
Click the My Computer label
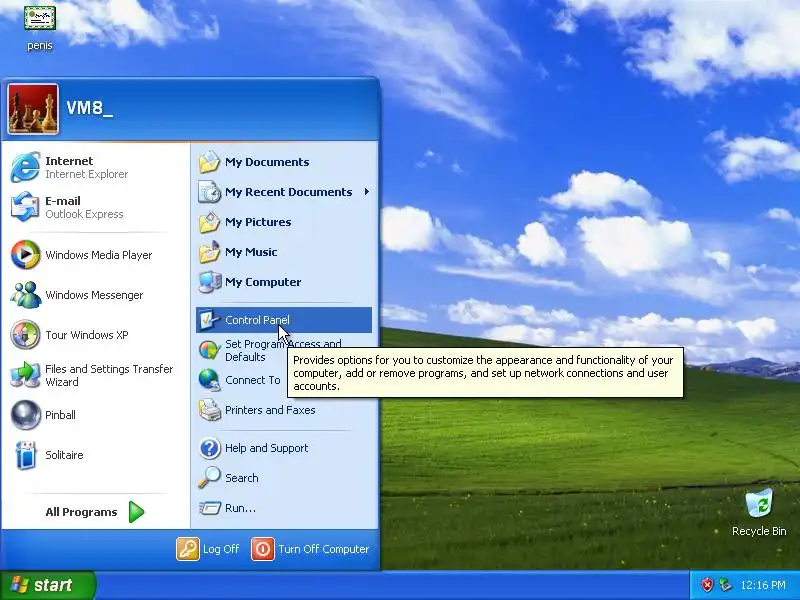tap(263, 282)
